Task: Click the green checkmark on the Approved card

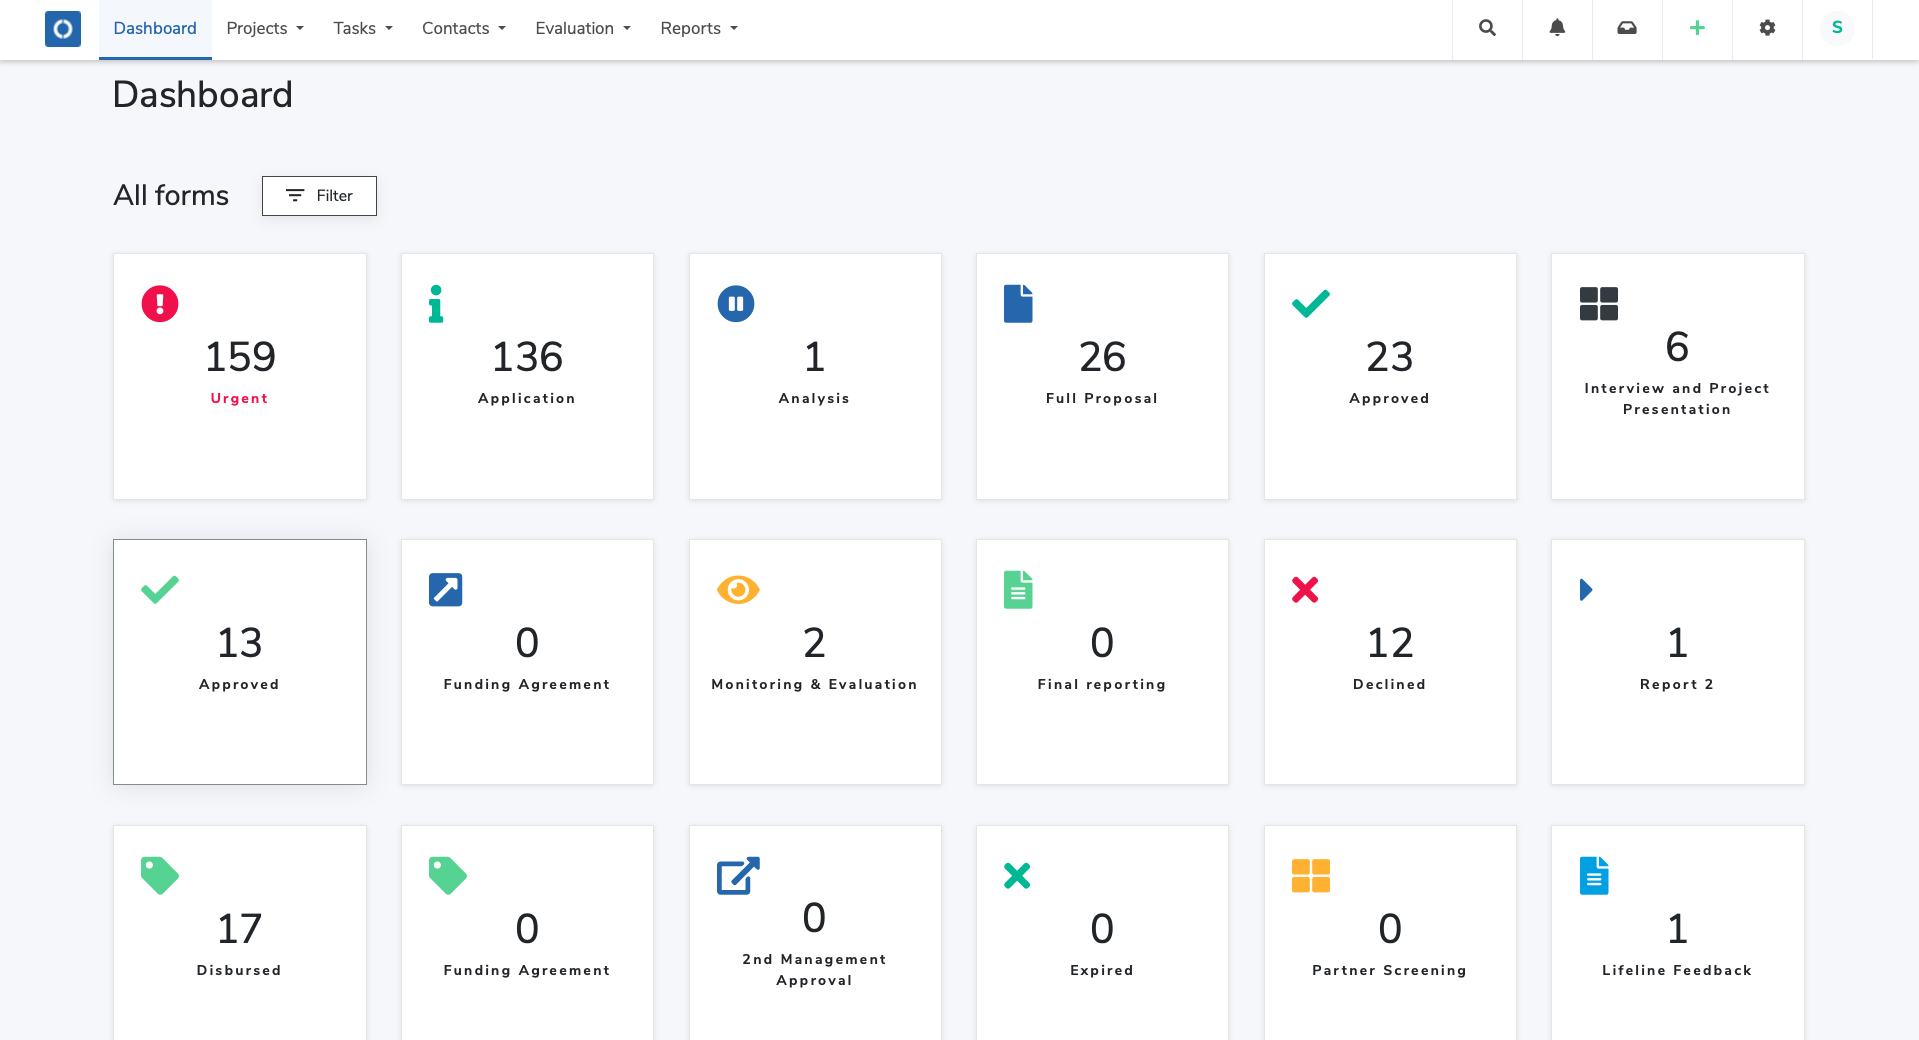Action: click(x=1310, y=304)
